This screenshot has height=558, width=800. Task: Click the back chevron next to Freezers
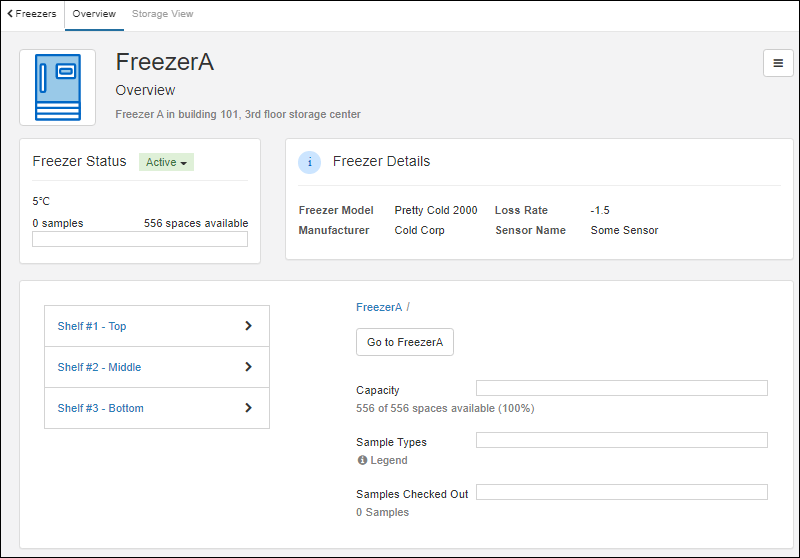(10, 14)
